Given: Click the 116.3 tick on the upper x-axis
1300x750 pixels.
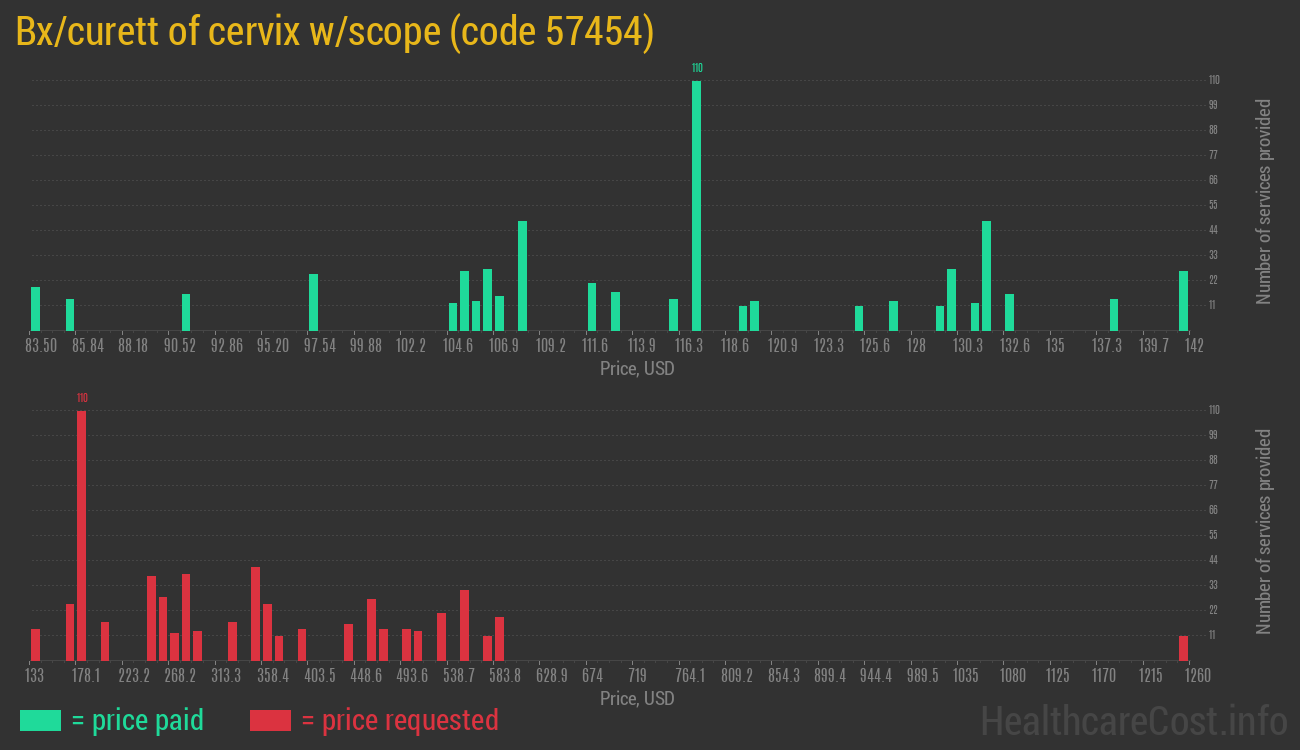Looking at the screenshot, I should [689, 346].
